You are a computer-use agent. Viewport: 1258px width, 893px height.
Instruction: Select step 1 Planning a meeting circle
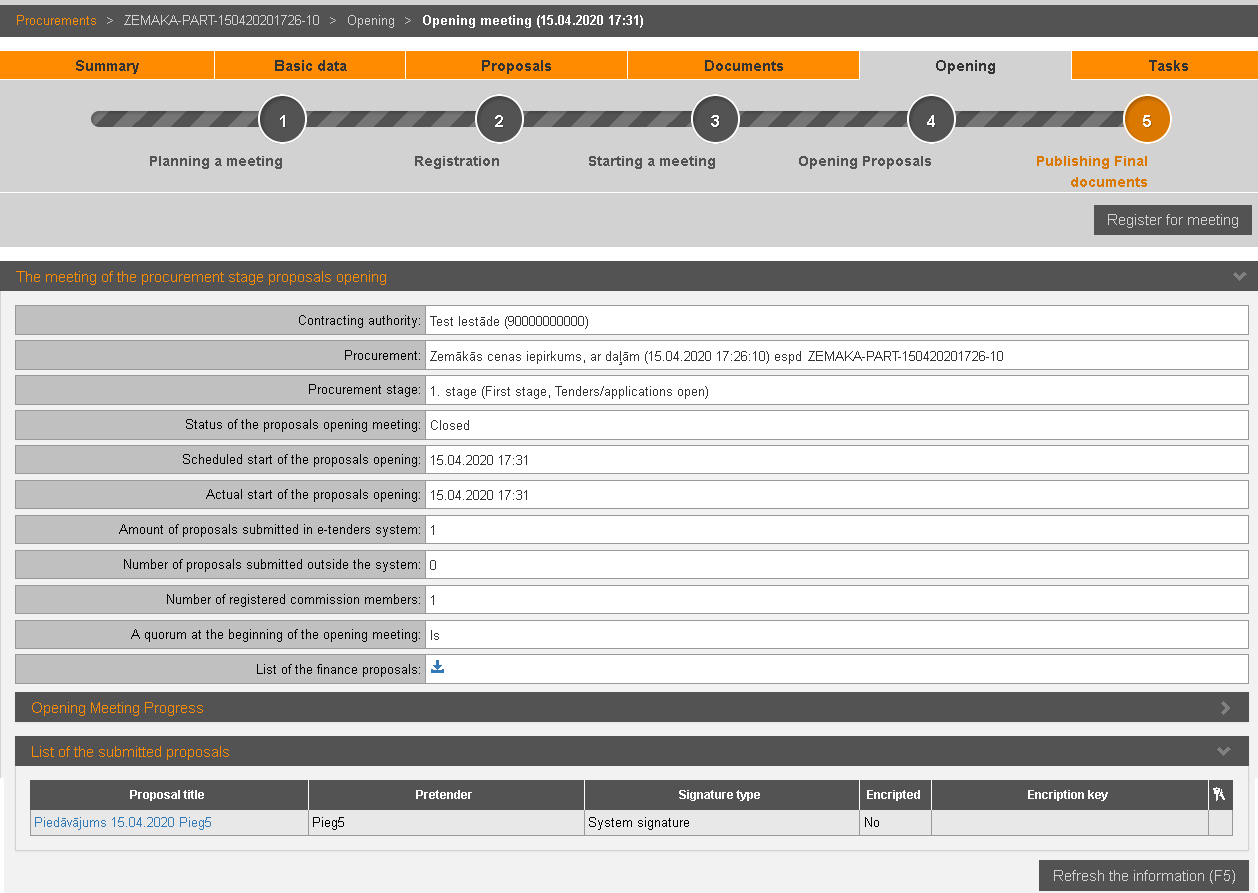coord(283,121)
